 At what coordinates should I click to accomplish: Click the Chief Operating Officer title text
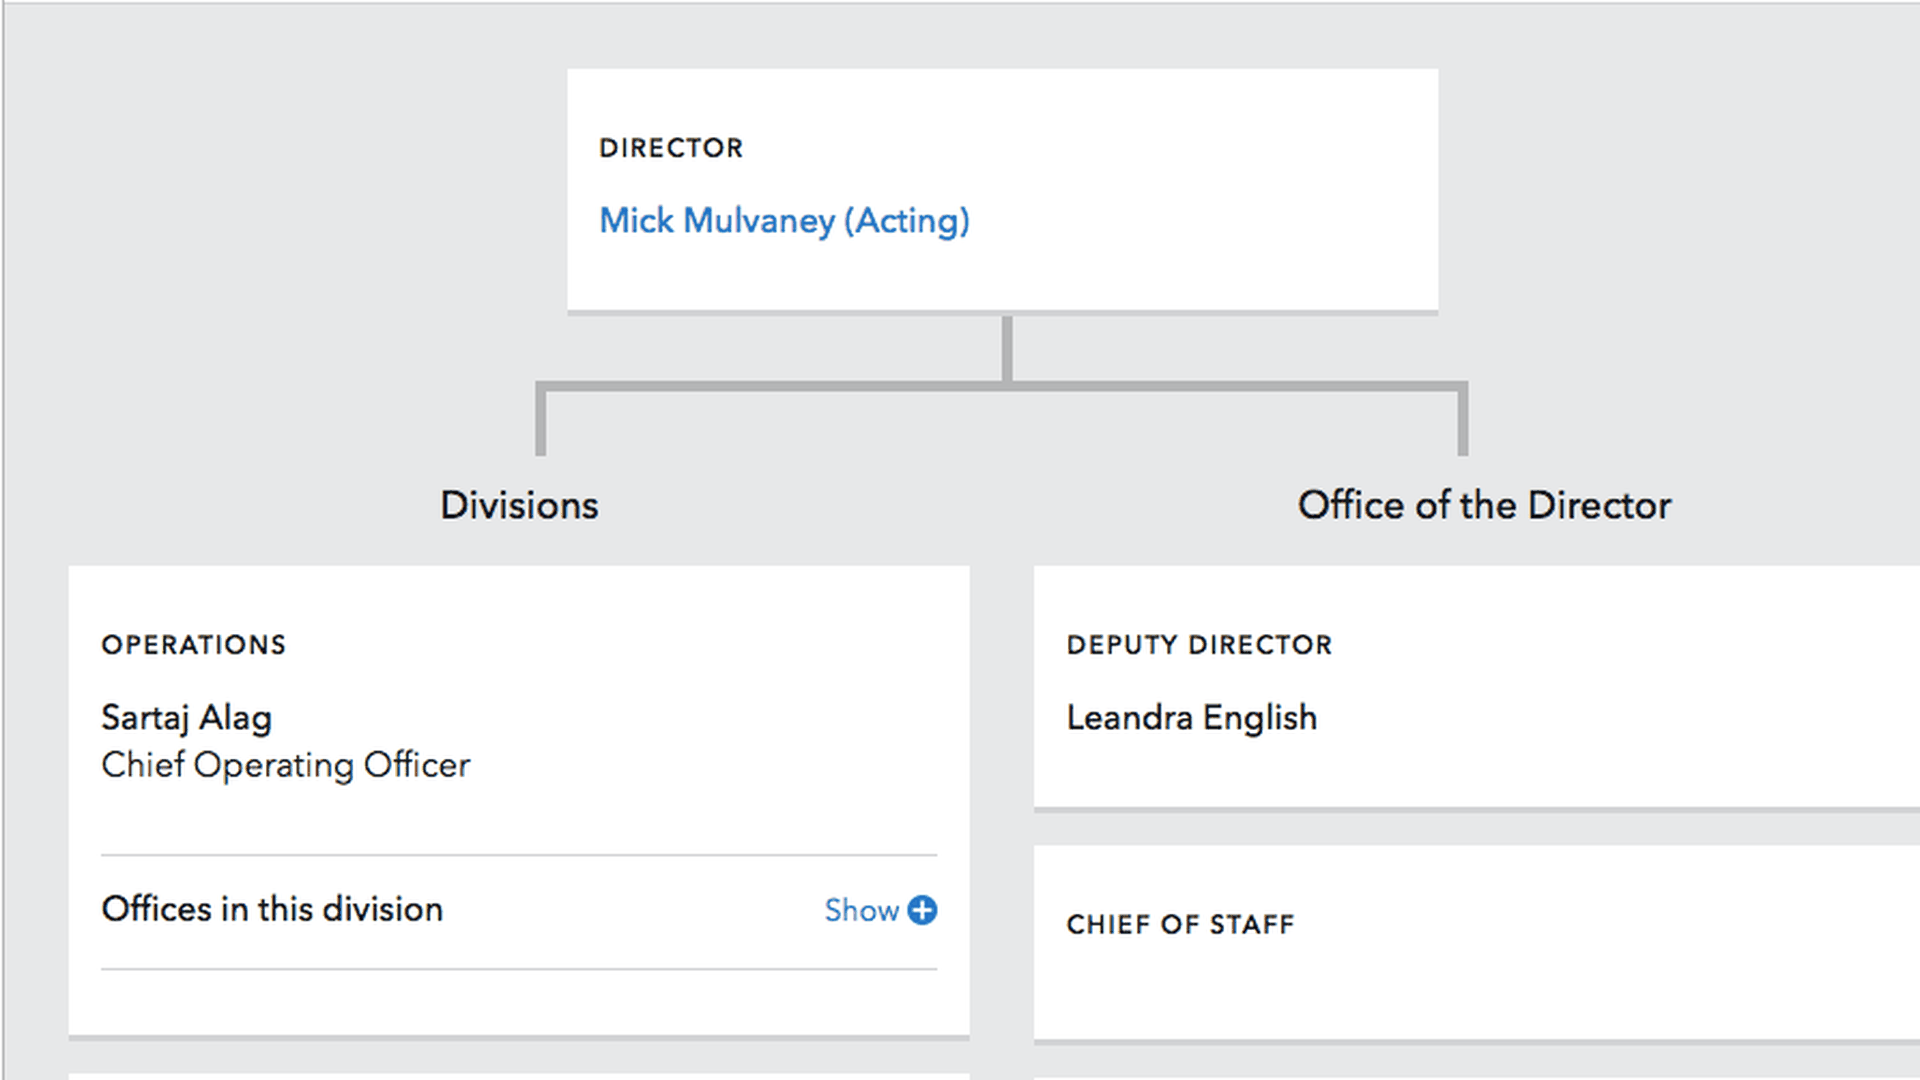[x=286, y=765]
